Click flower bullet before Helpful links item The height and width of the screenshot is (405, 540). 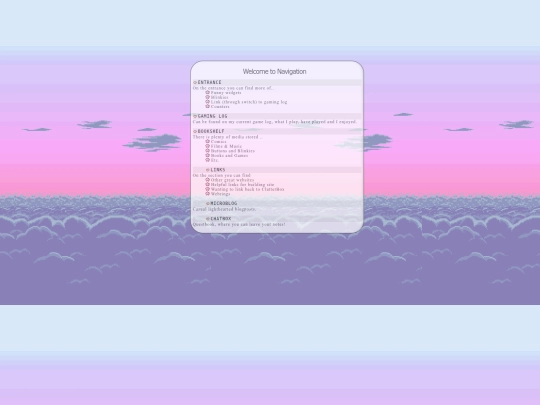pyautogui.click(x=207, y=184)
